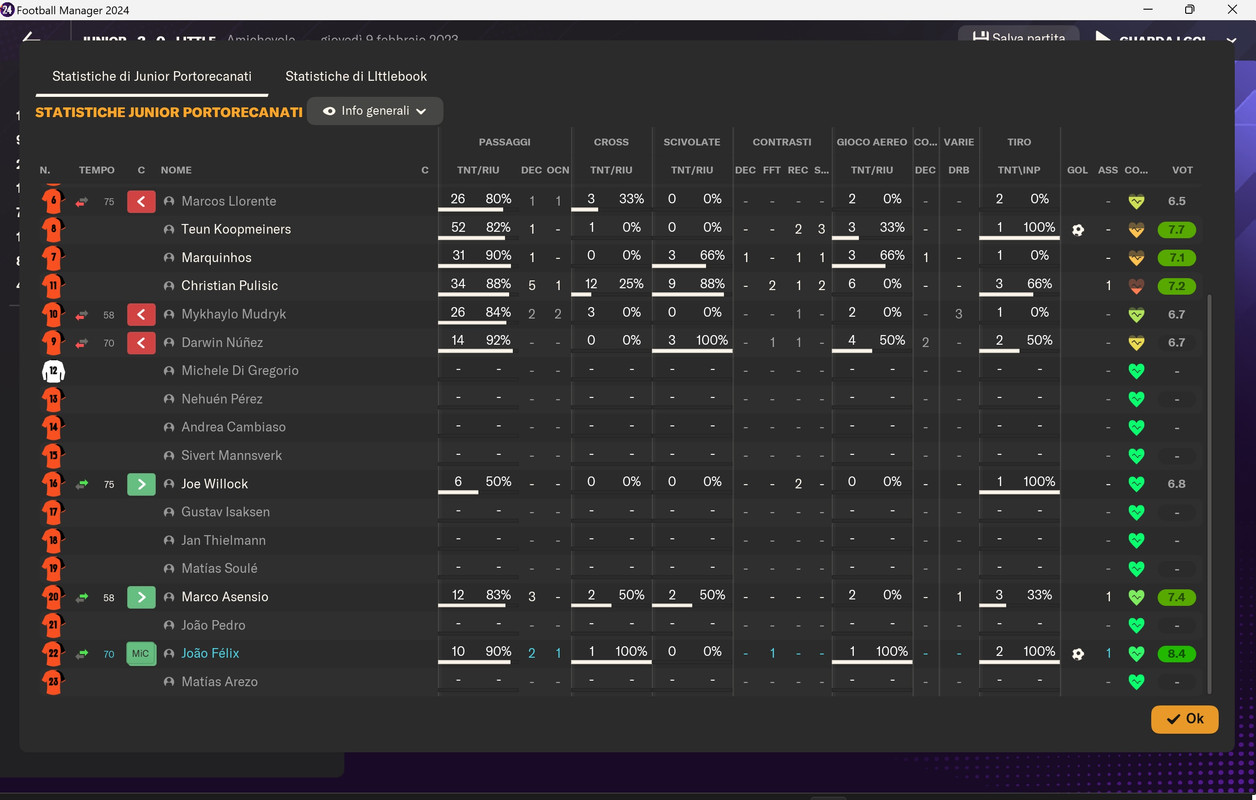Sort by the VOT column header
Viewport: 1256px width, 800px height.
(1182, 170)
